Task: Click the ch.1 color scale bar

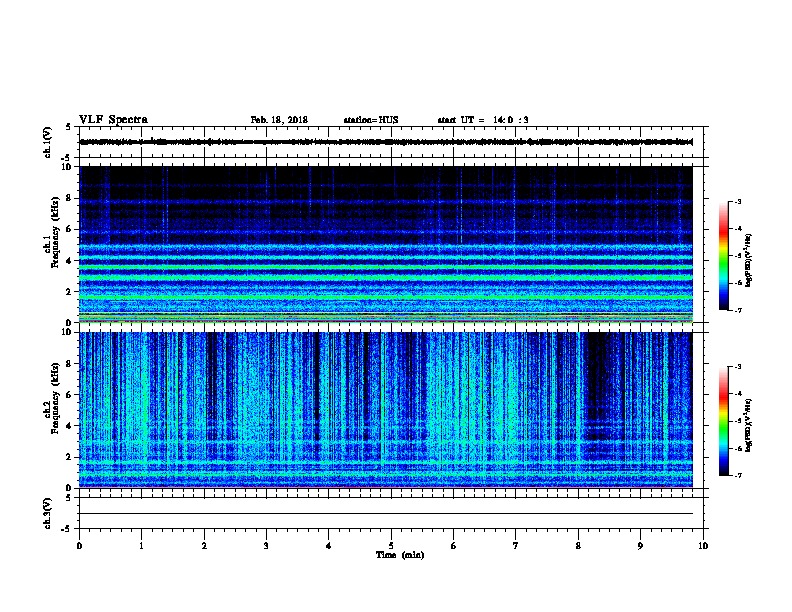Action: [x=724, y=256]
